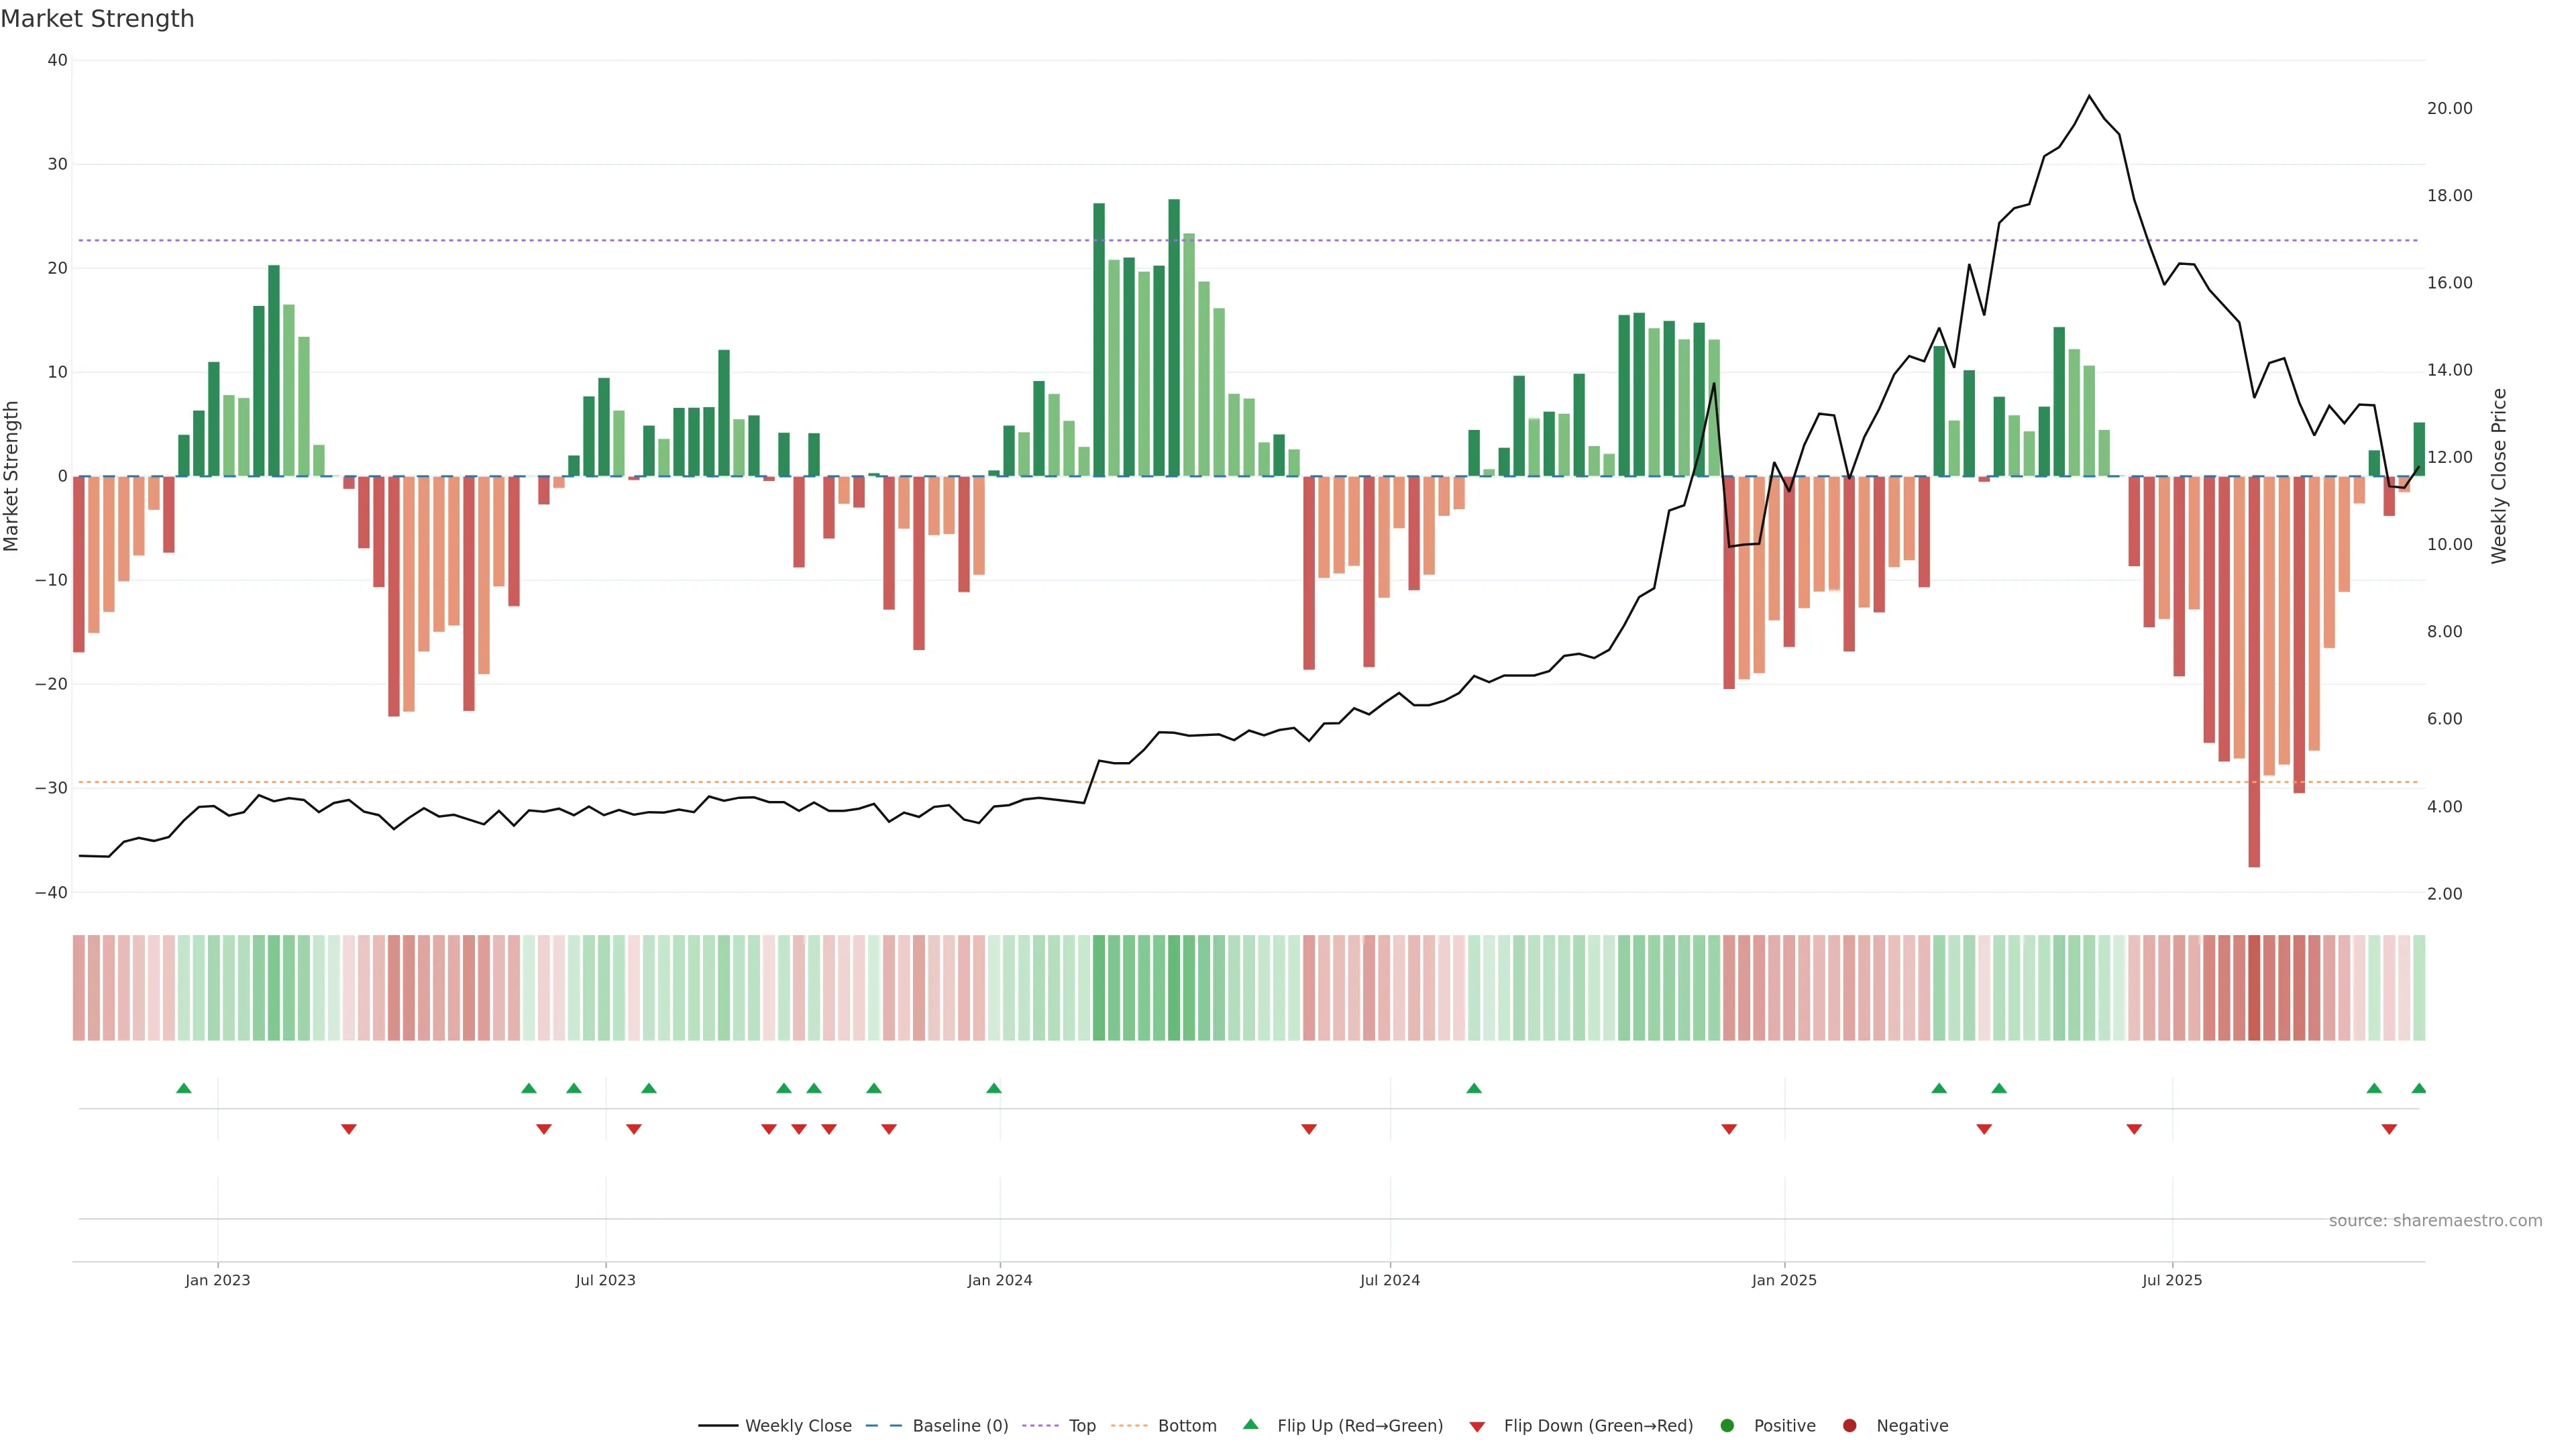Click the green Flip Up triangle legend icon
The image size is (2576, 1449).
pos(1250,1424)
